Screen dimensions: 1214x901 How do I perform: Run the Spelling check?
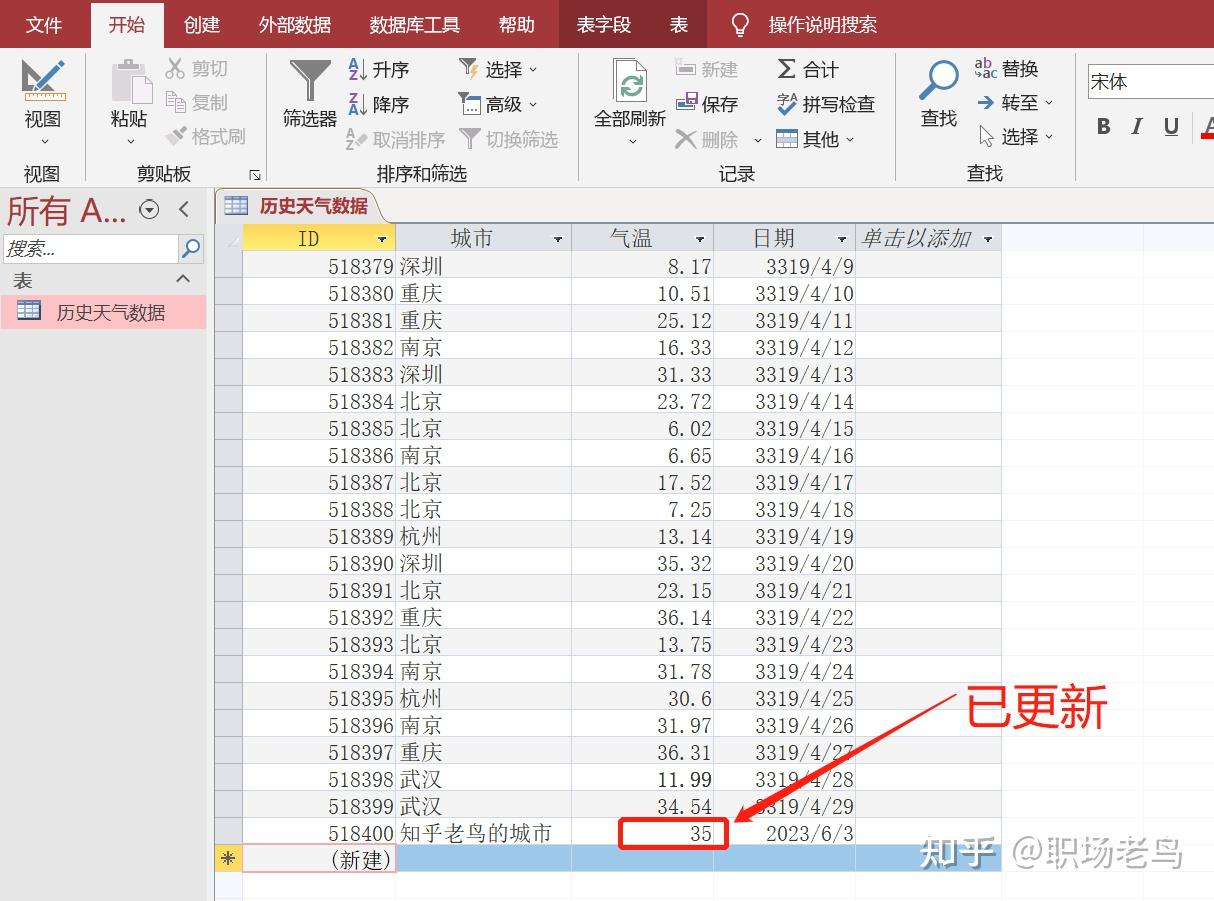825,103
